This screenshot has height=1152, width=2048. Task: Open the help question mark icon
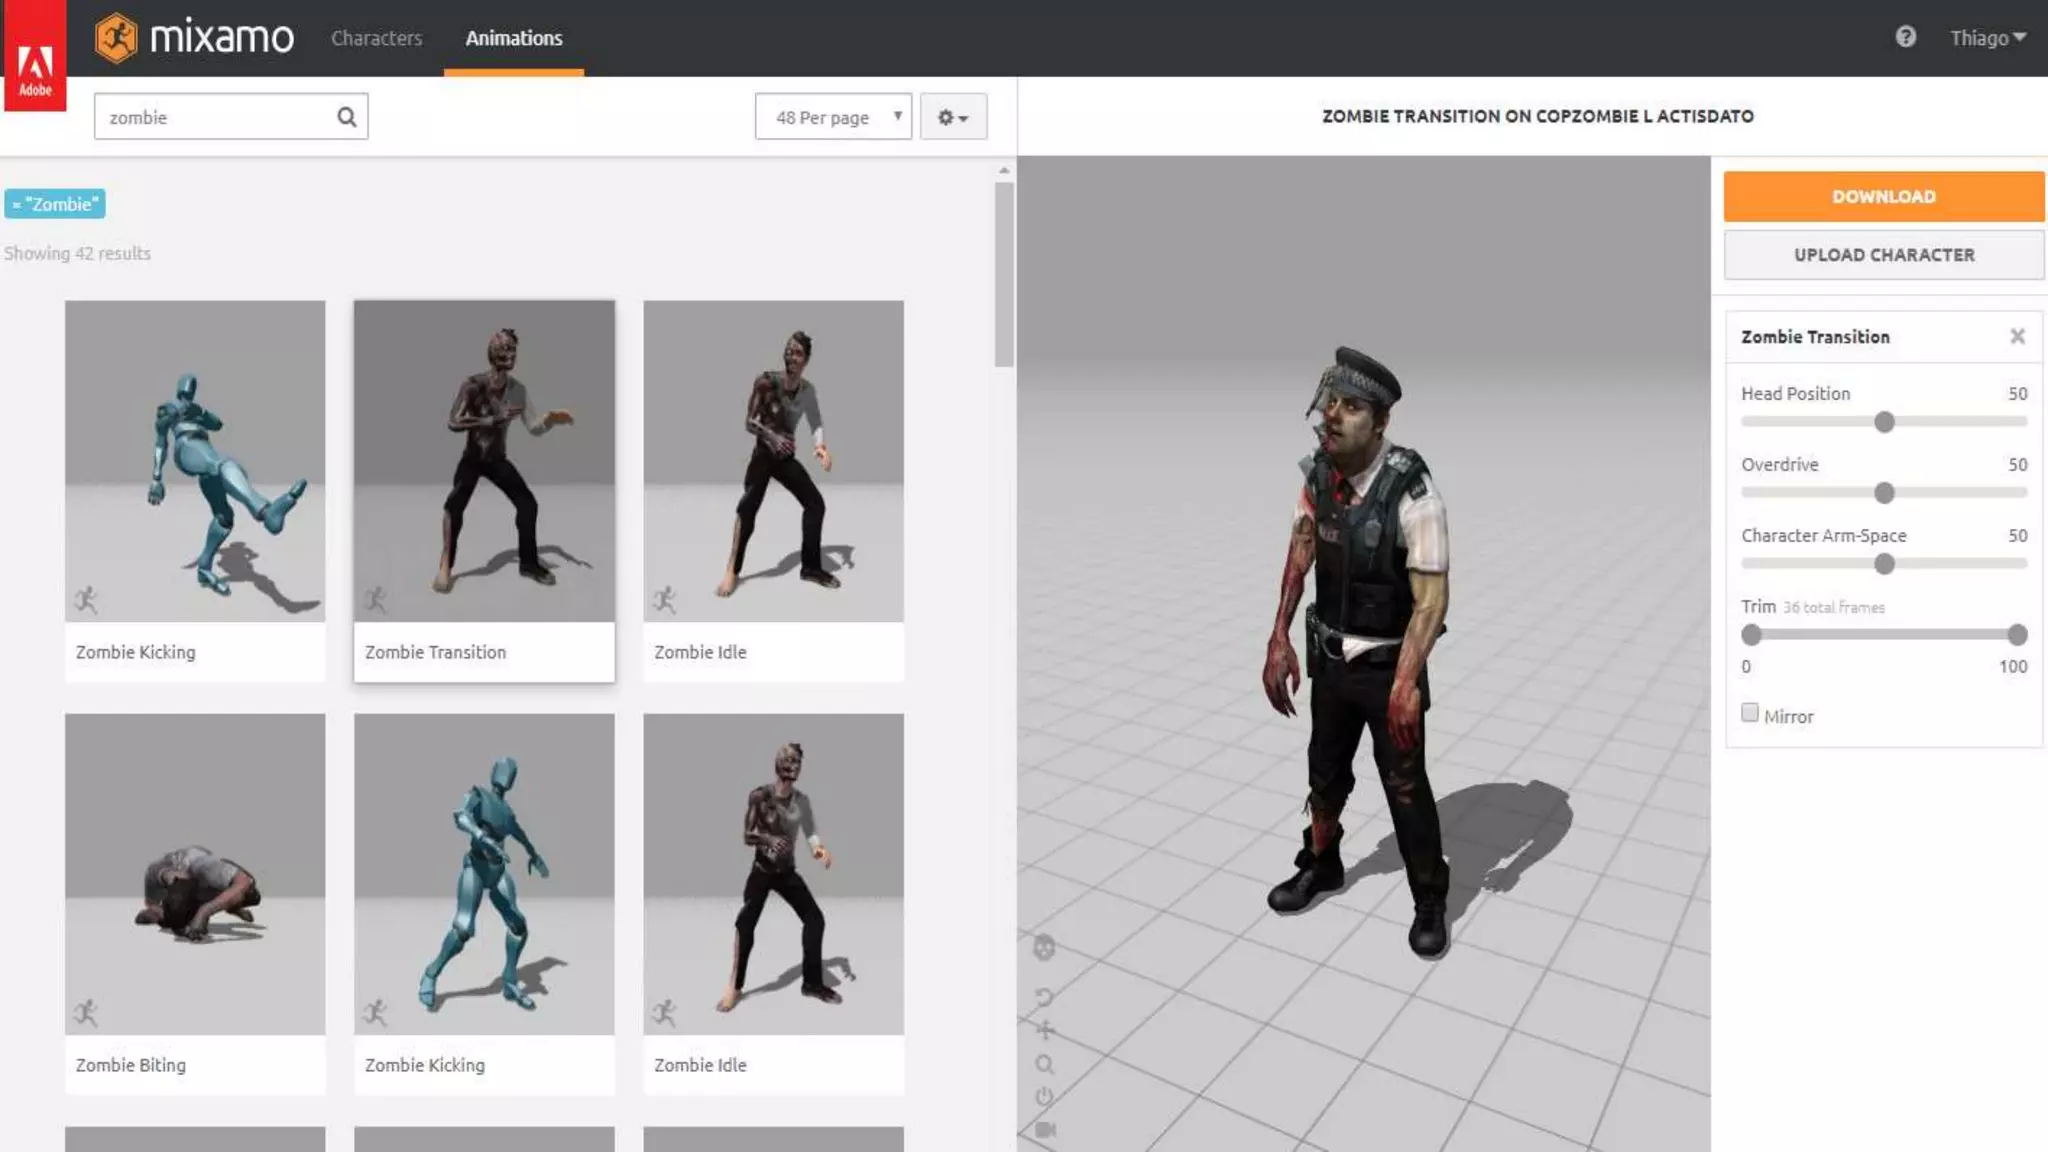[1905, 37]
